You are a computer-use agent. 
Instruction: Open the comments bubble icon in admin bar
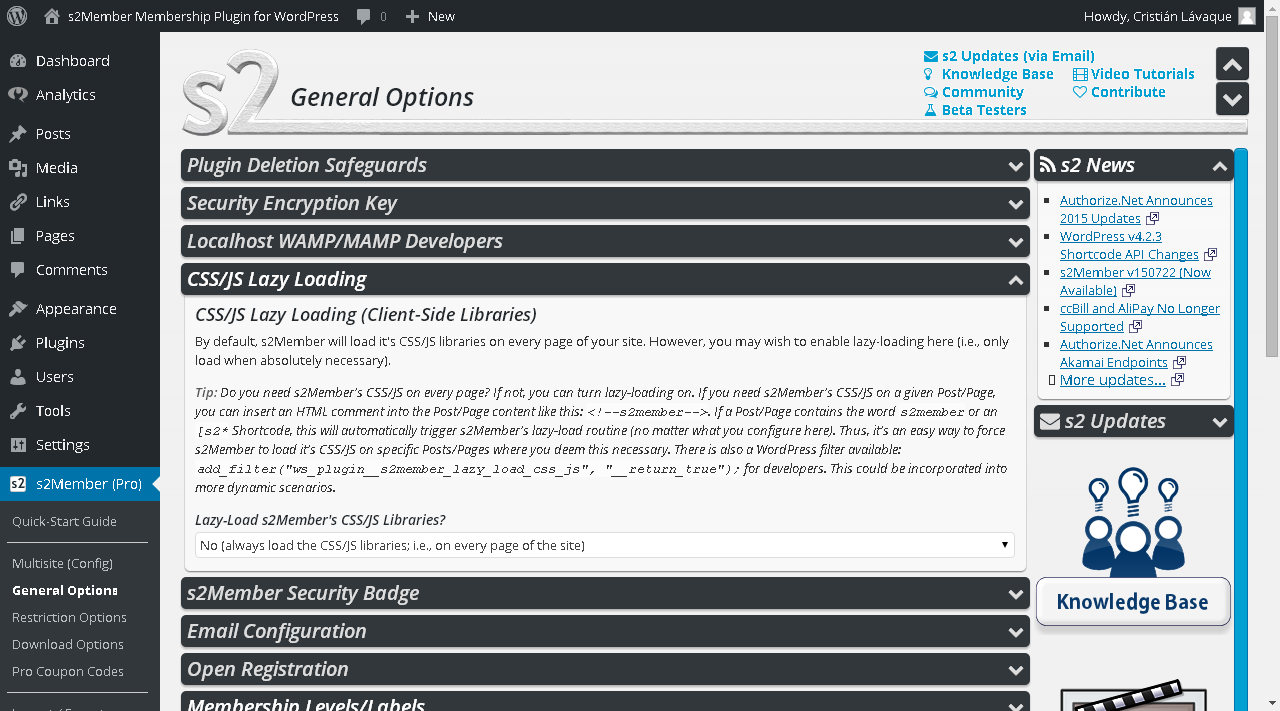(364, 16)
